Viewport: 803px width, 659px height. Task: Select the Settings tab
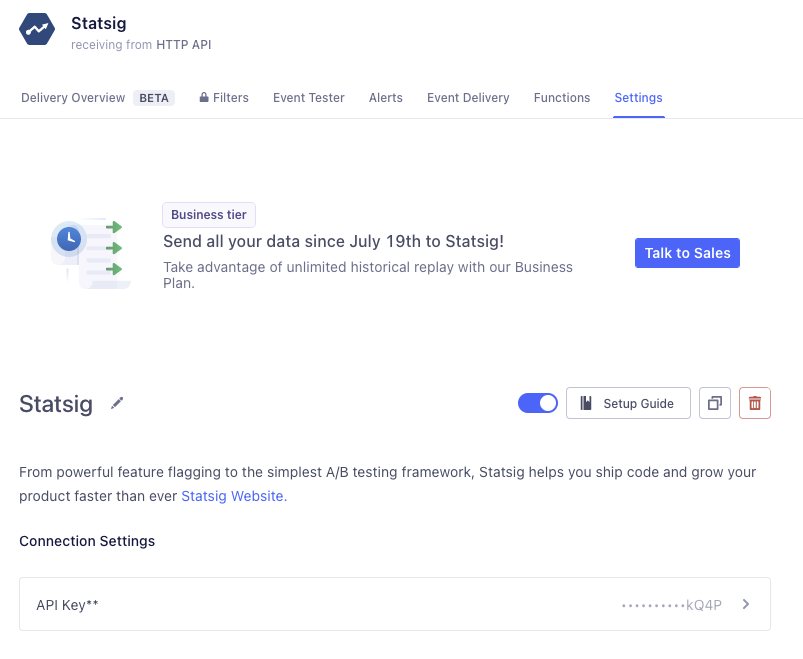coord(639,98)
